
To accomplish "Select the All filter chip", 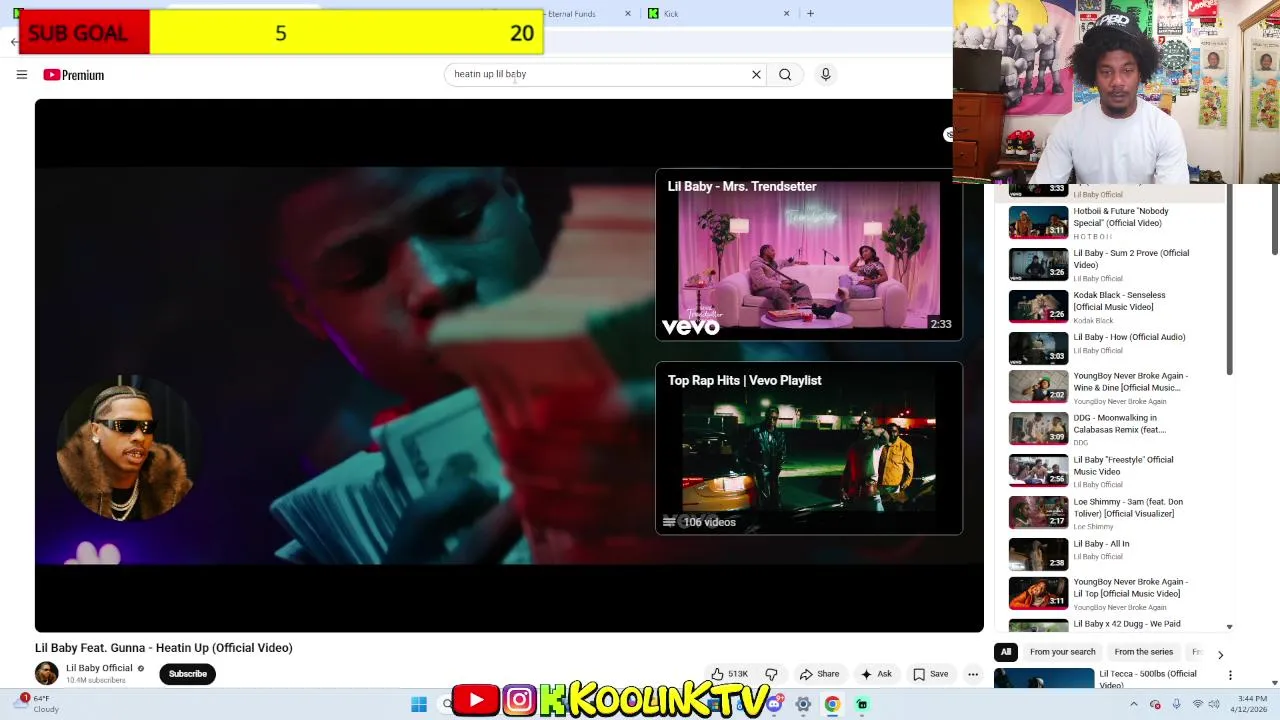I will [1006, 652].
